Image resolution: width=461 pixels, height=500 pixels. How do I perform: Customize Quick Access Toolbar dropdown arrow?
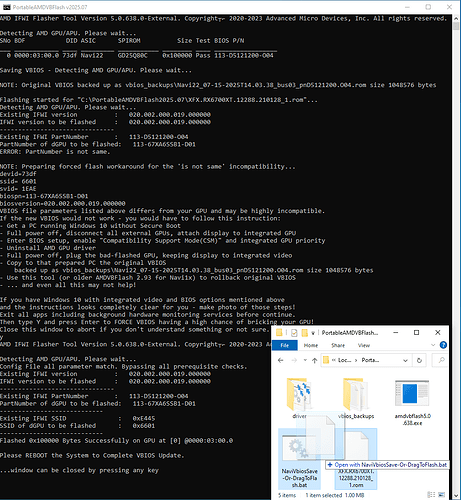click(313, 333)
